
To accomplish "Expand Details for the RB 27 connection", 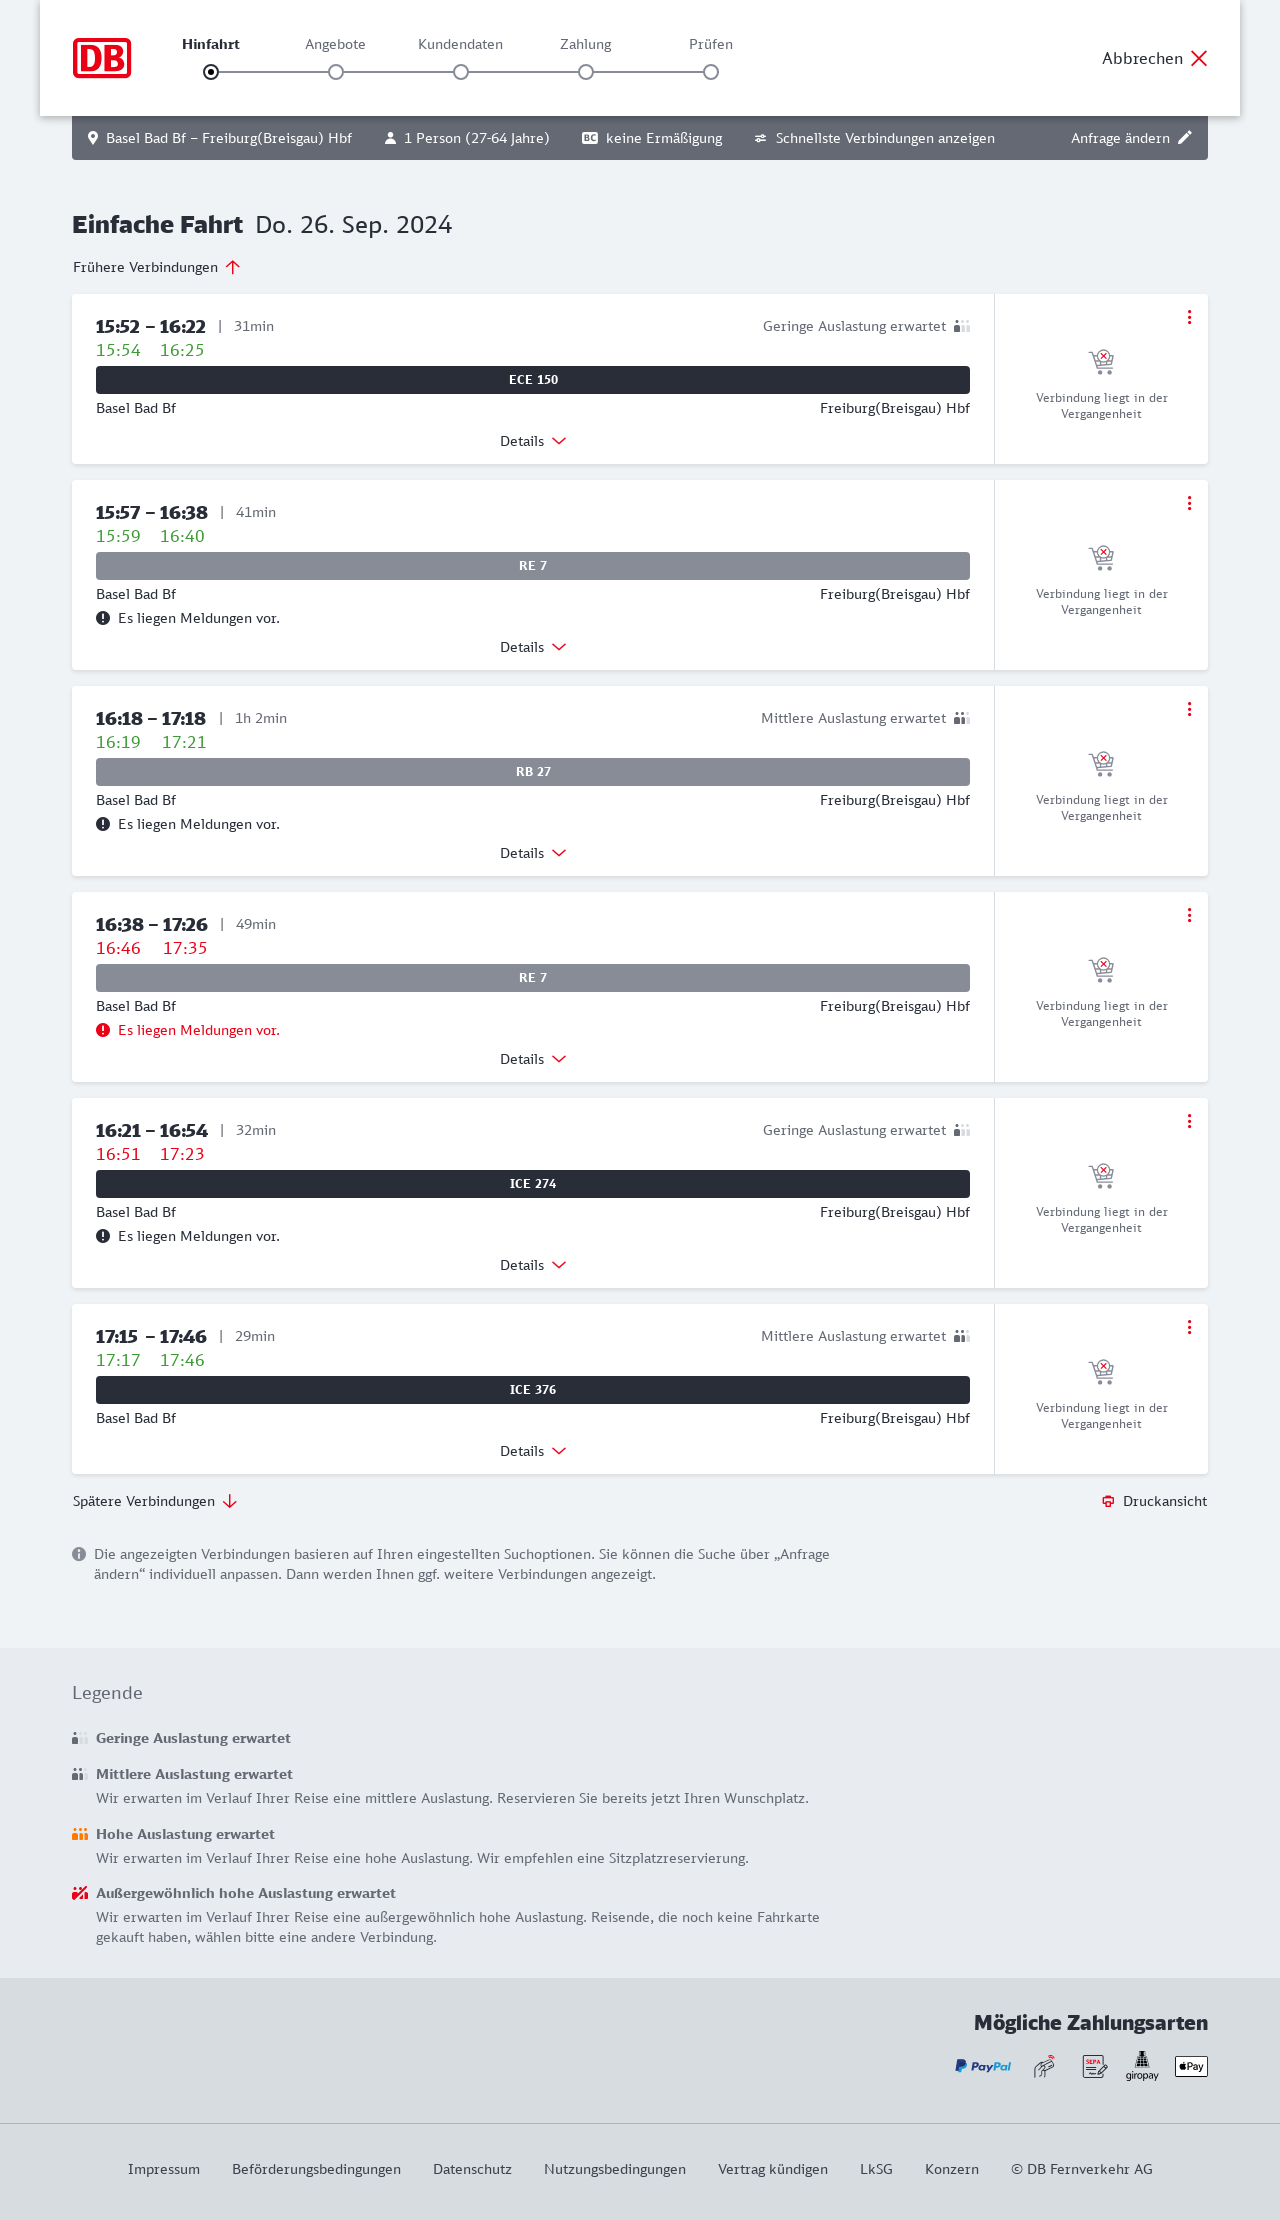I will tap(533, 853).
